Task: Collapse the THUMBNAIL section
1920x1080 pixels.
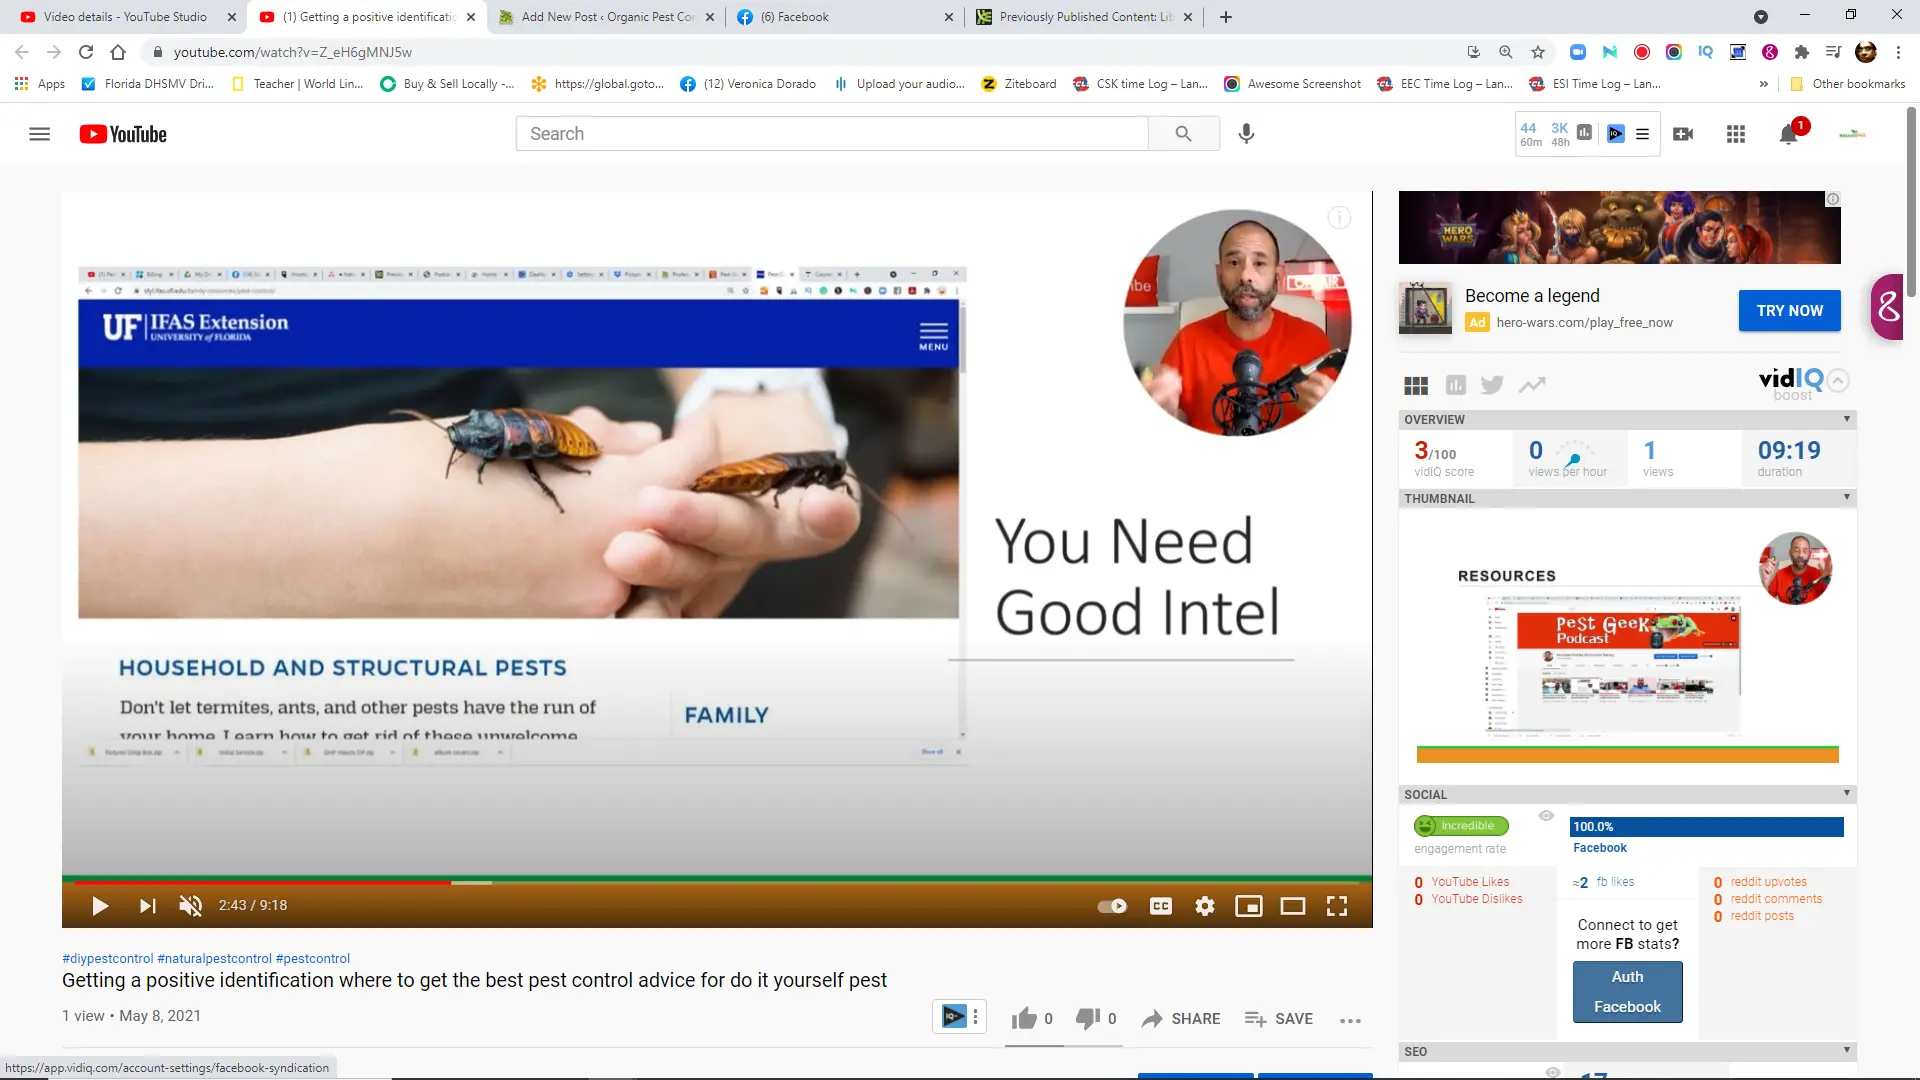Action: (x=1847, y=497)
